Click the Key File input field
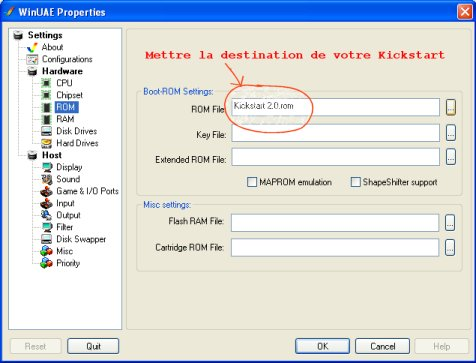The height and width of the screenshot is (363, 476). [x=336, y=133]
